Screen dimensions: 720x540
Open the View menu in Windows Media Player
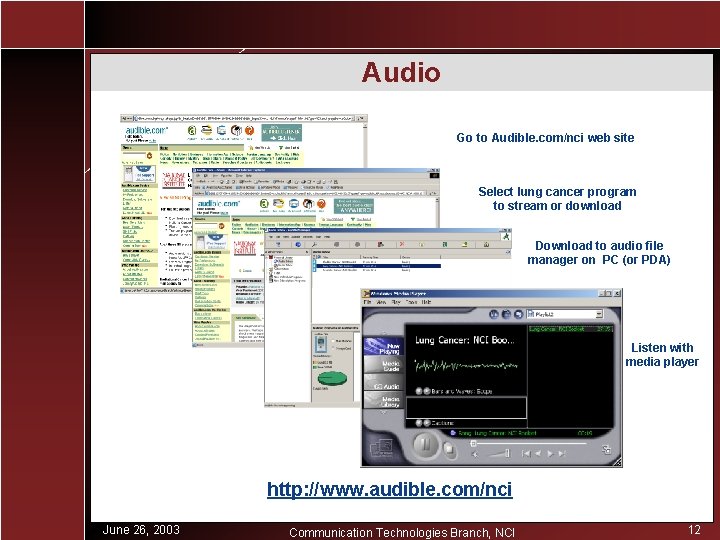(381, 302)
